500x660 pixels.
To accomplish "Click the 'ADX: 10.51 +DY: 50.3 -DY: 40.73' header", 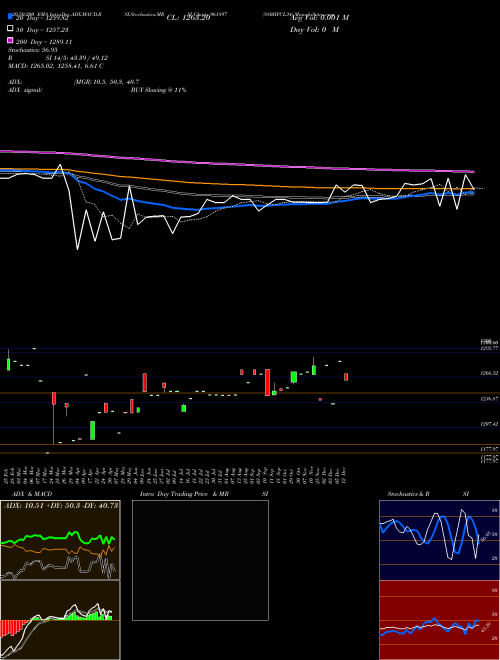I will pos(61,505).
